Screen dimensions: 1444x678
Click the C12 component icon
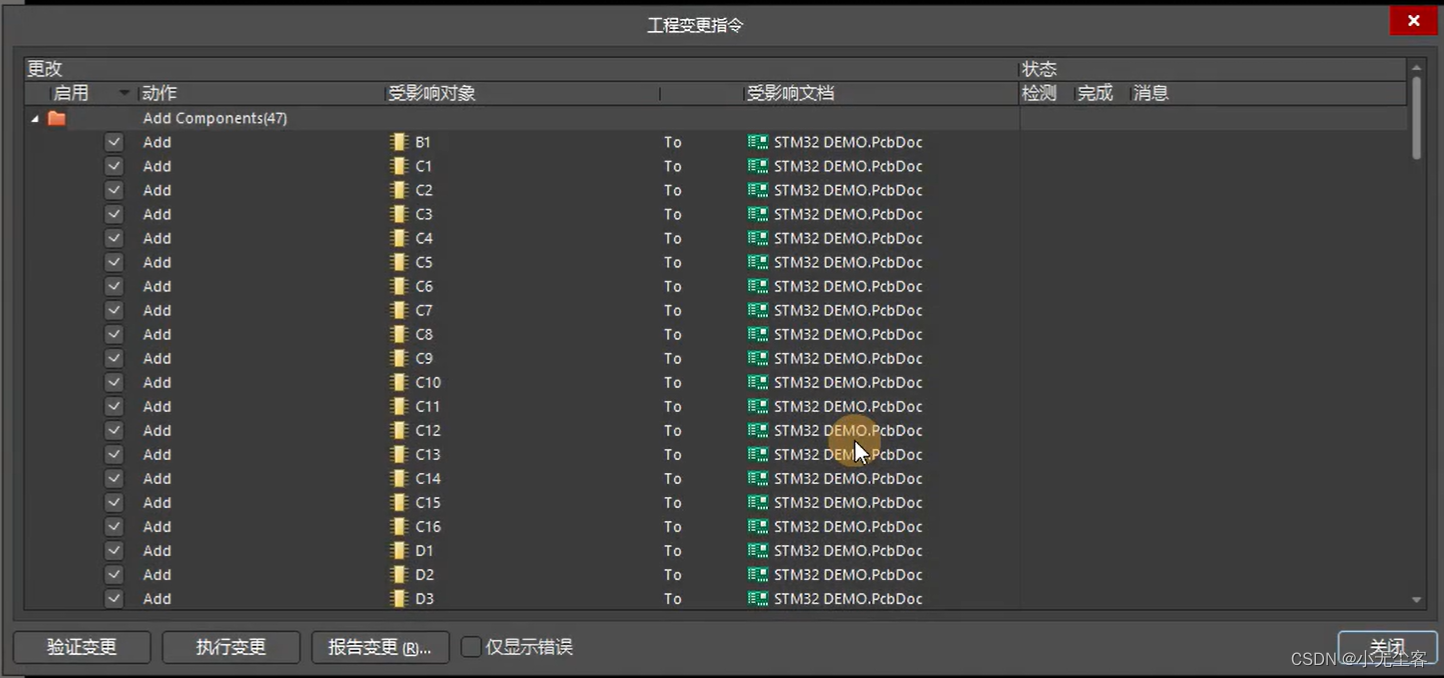(399, 430)
